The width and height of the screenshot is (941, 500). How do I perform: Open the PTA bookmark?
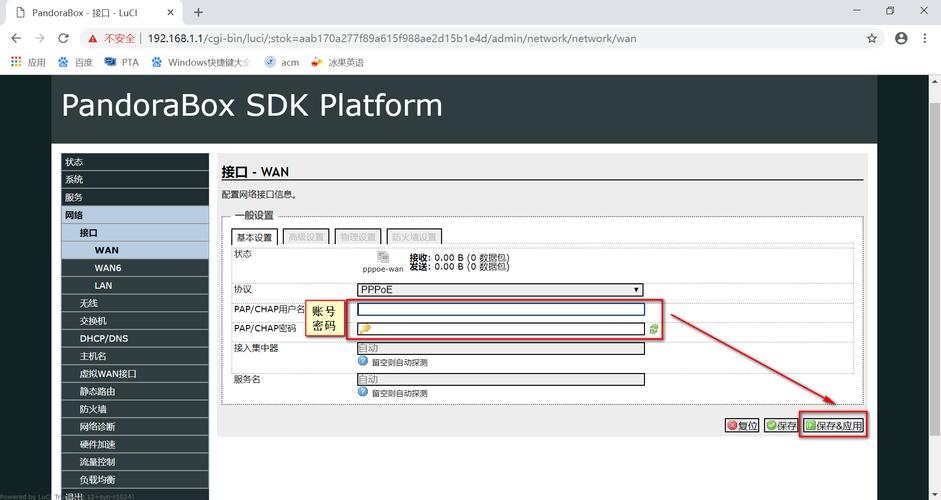121,62
